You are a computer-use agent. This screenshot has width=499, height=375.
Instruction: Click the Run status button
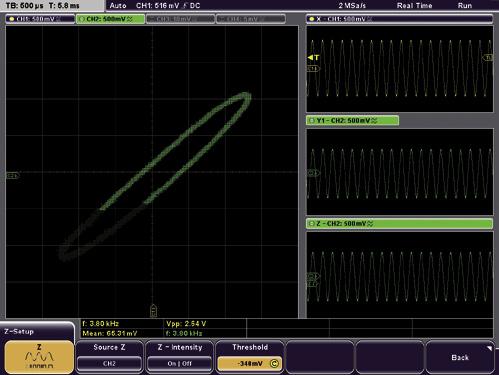click(465, 6)
